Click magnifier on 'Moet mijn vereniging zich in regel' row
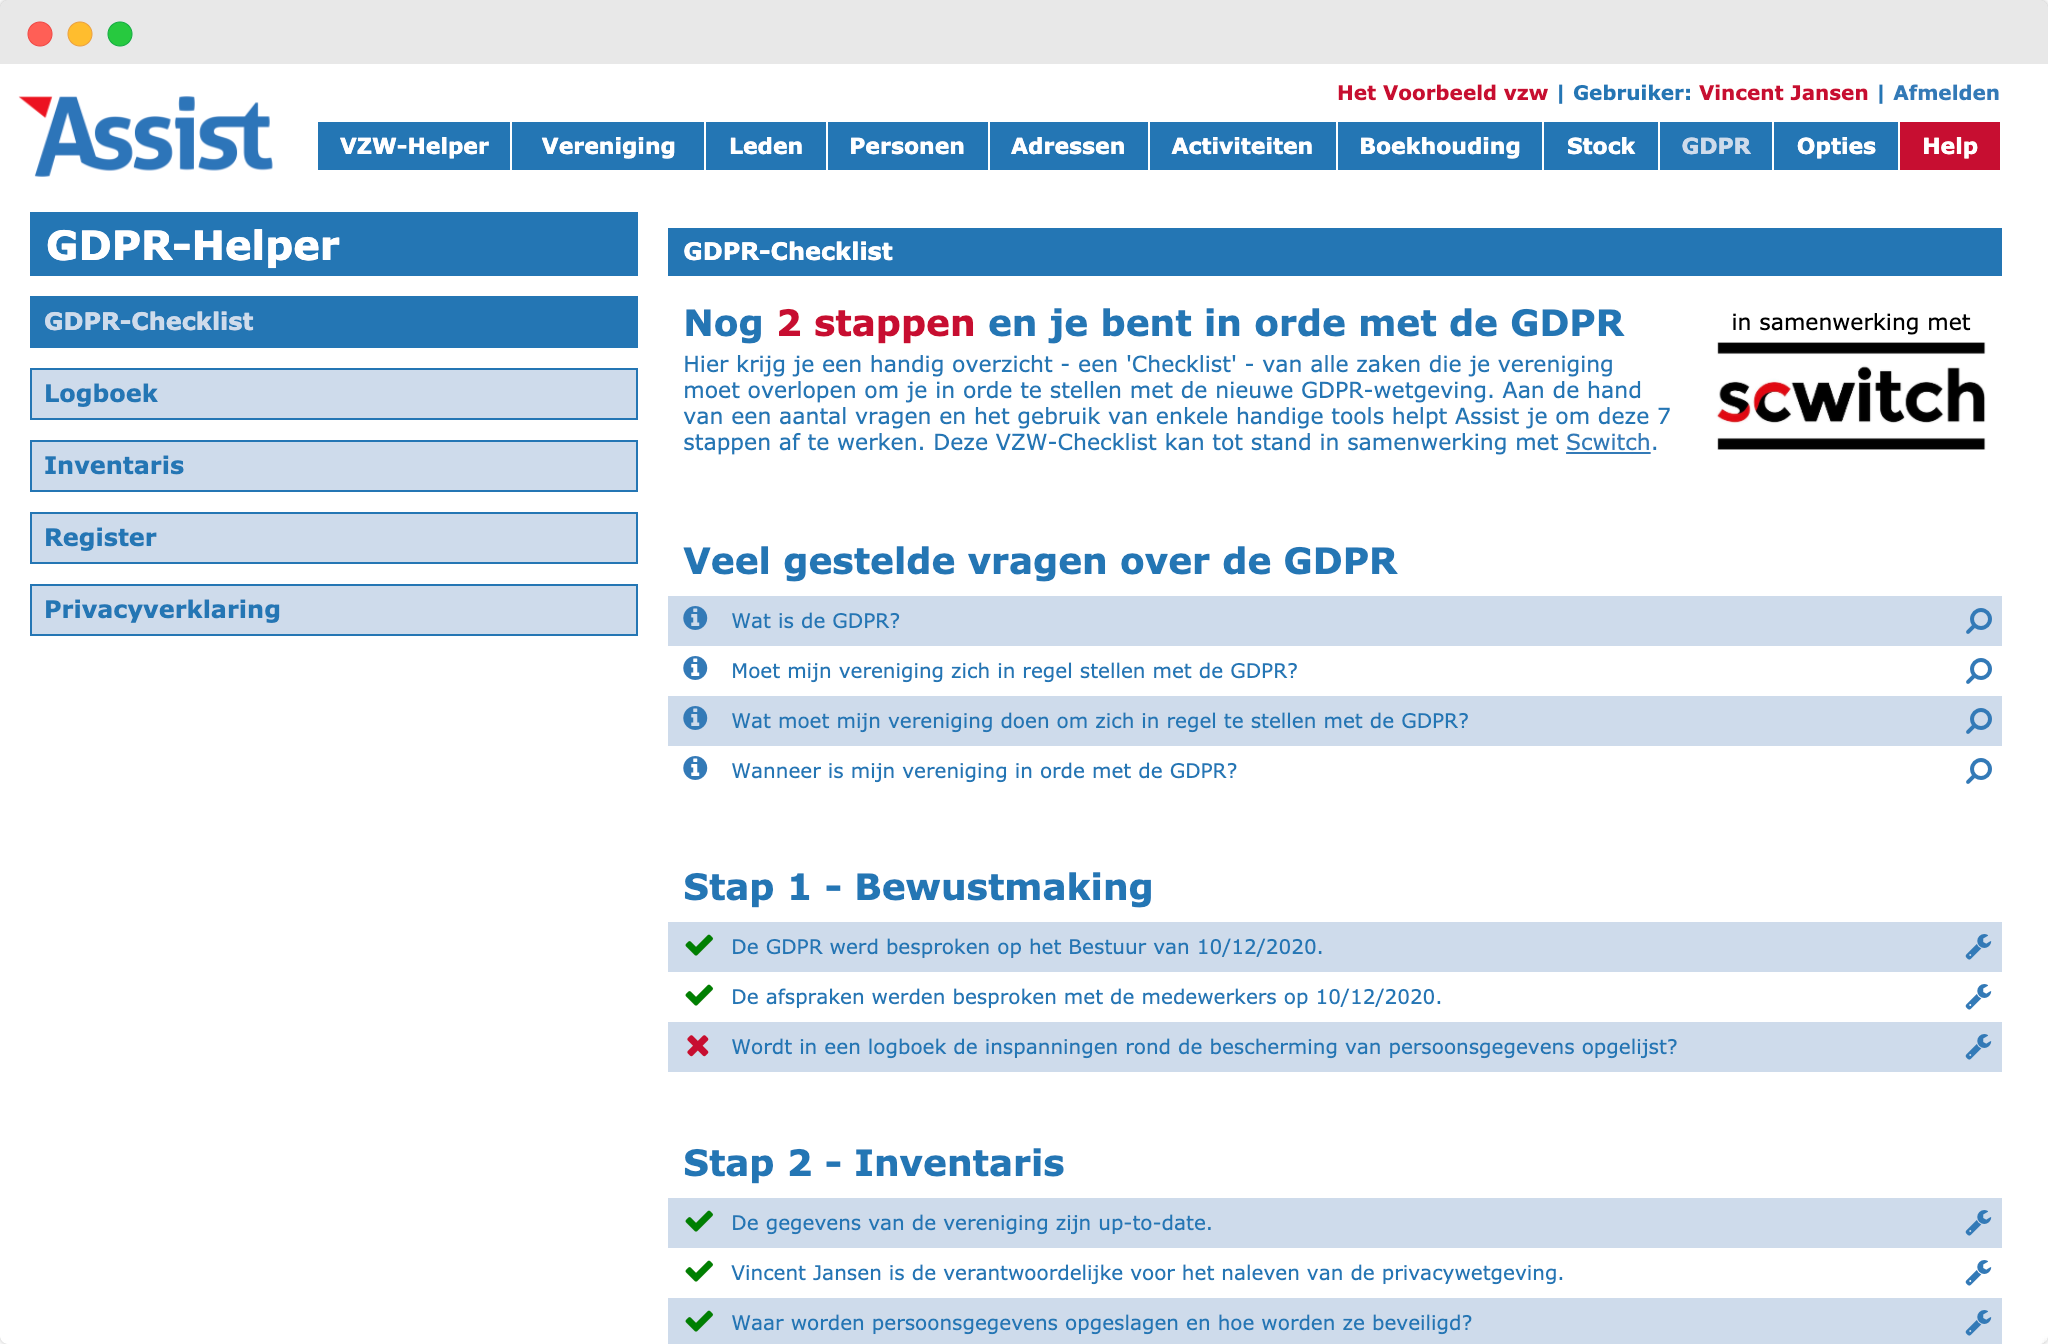The height and width of the screenshot is (1344, 2048). [x=1978, y=671]
